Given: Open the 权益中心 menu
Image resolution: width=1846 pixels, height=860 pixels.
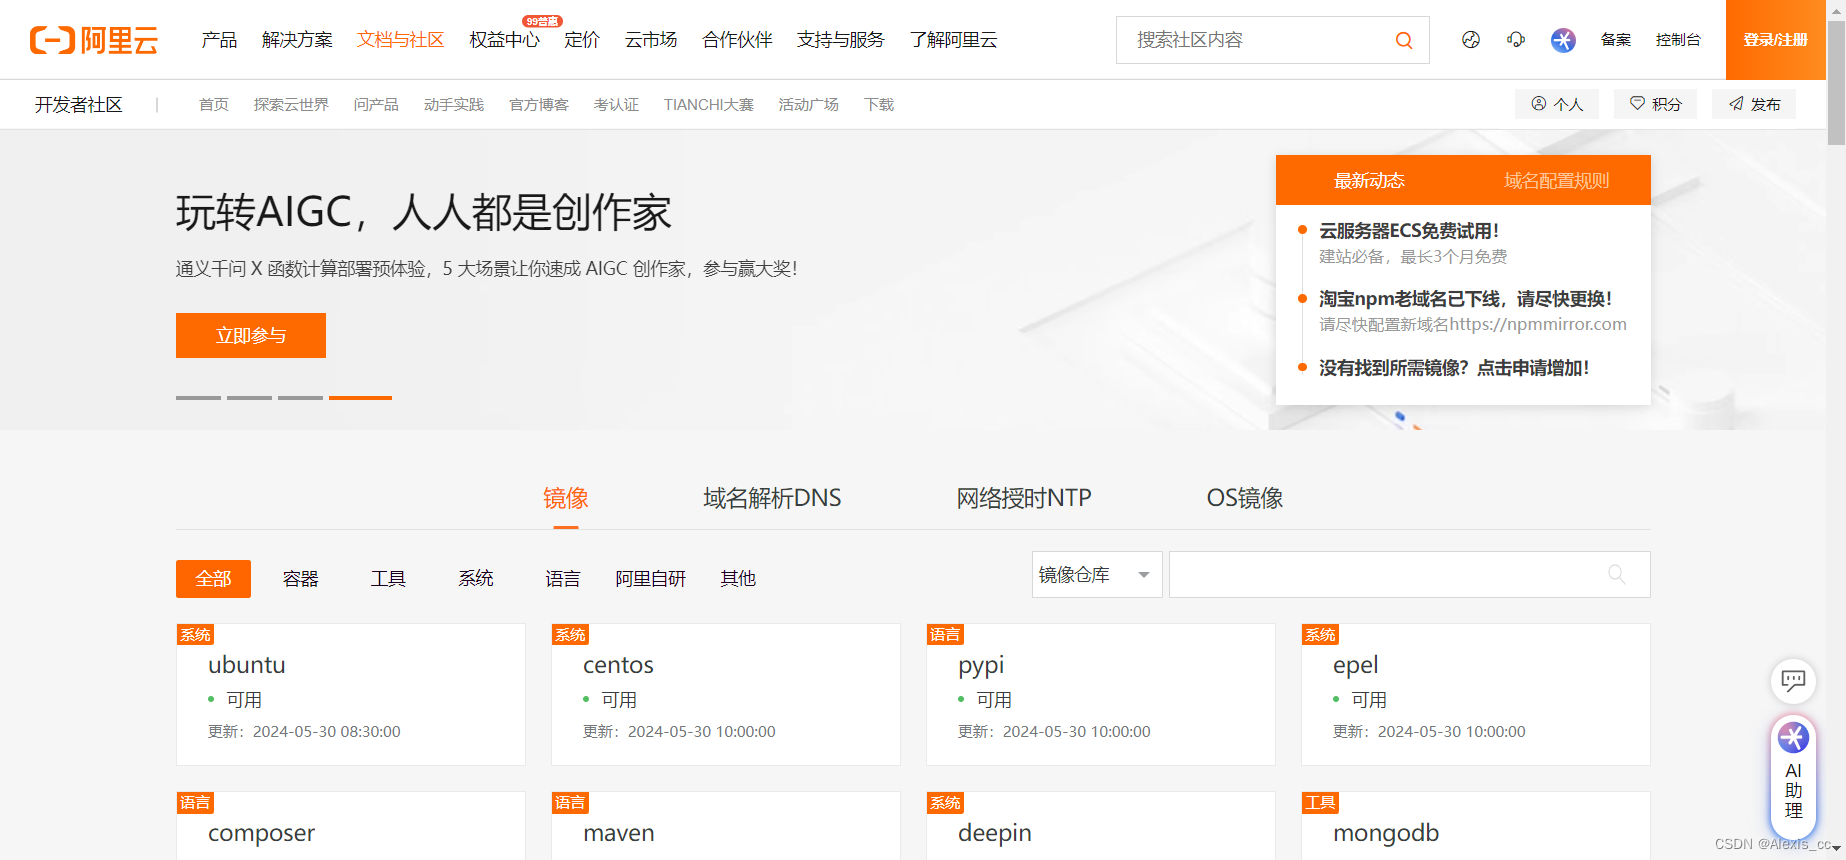Looking at the screenshot, I should tap(504, 40).
